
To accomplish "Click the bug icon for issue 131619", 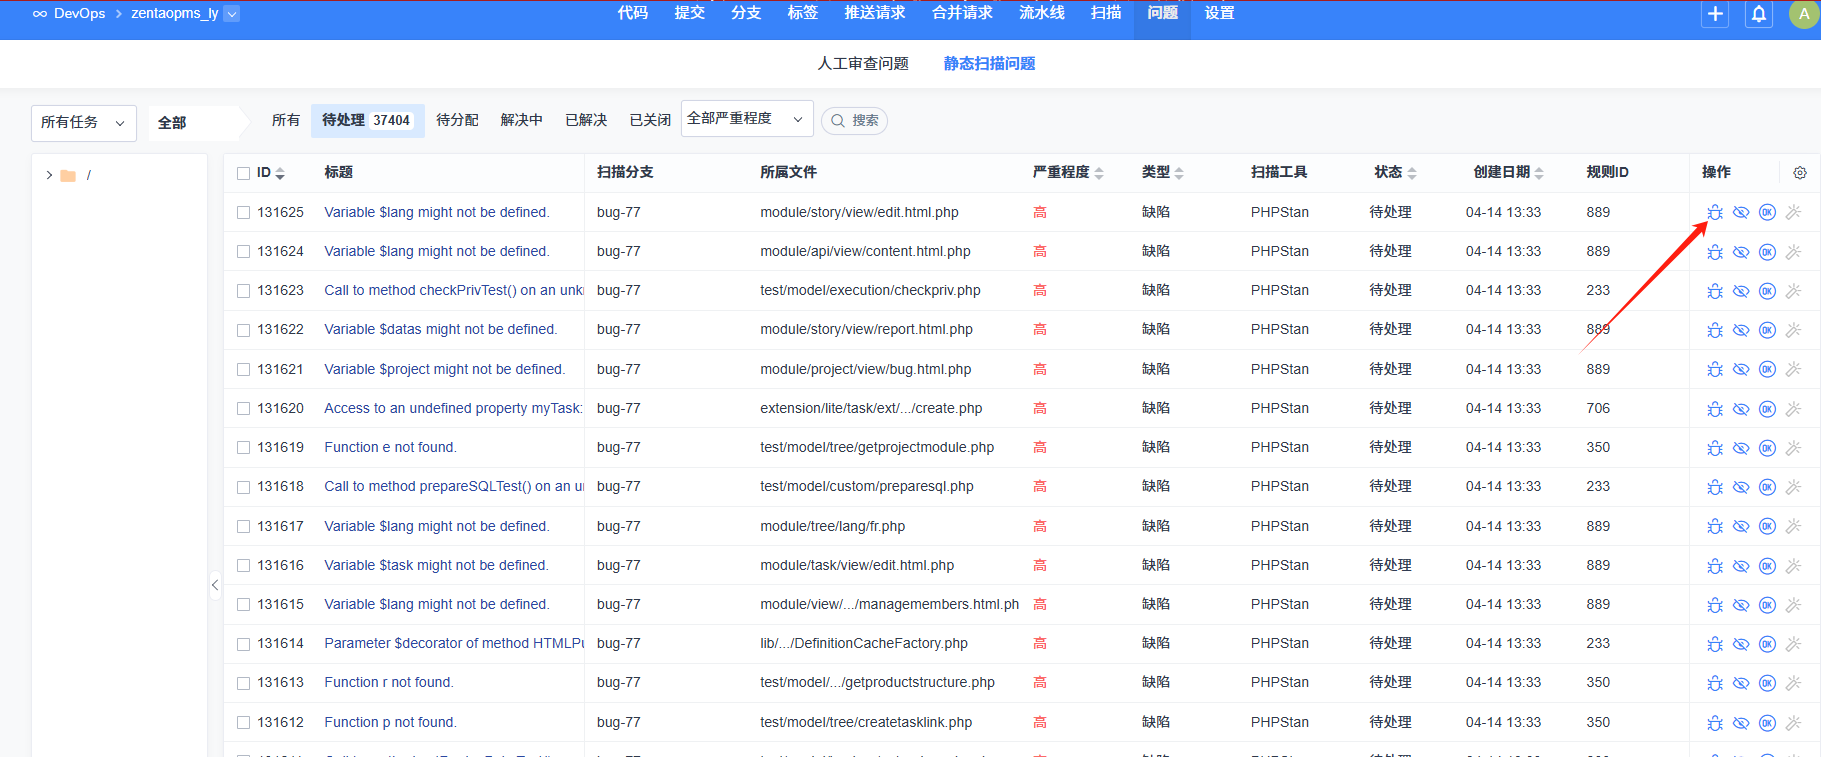I will [x=1714, y=448].
